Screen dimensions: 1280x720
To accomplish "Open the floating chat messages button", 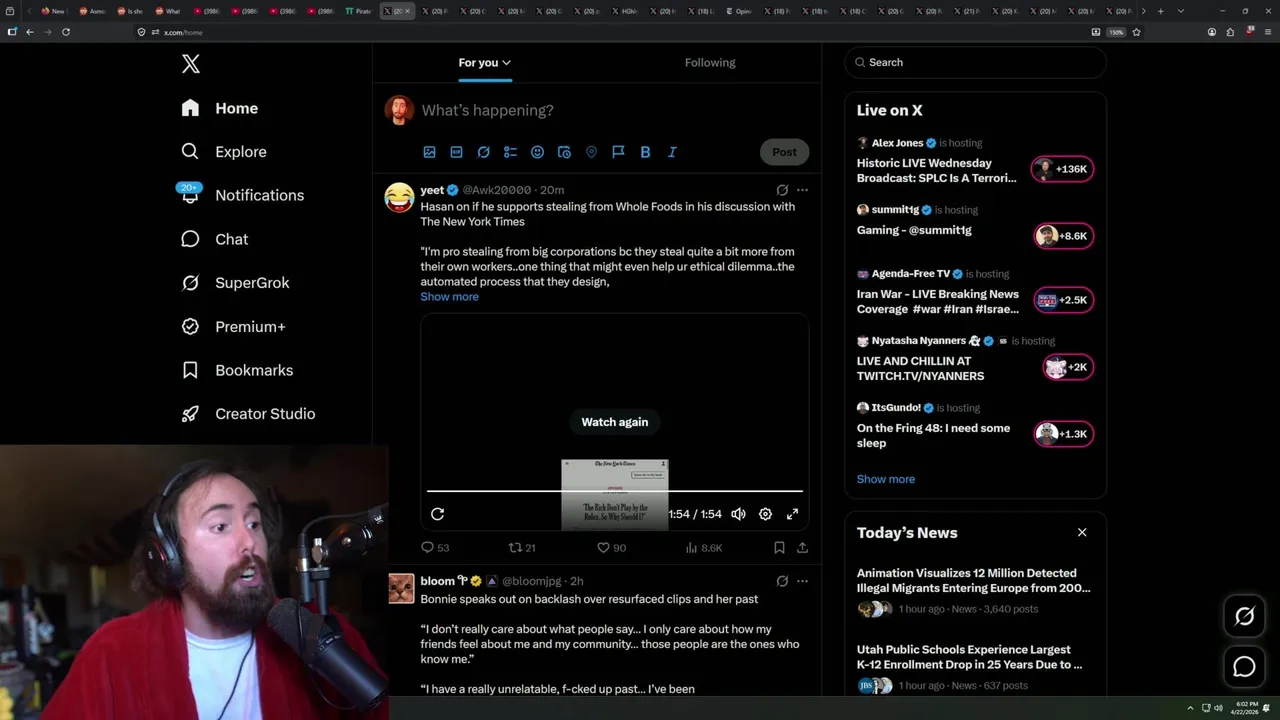I will click(x=1244, y=666).
